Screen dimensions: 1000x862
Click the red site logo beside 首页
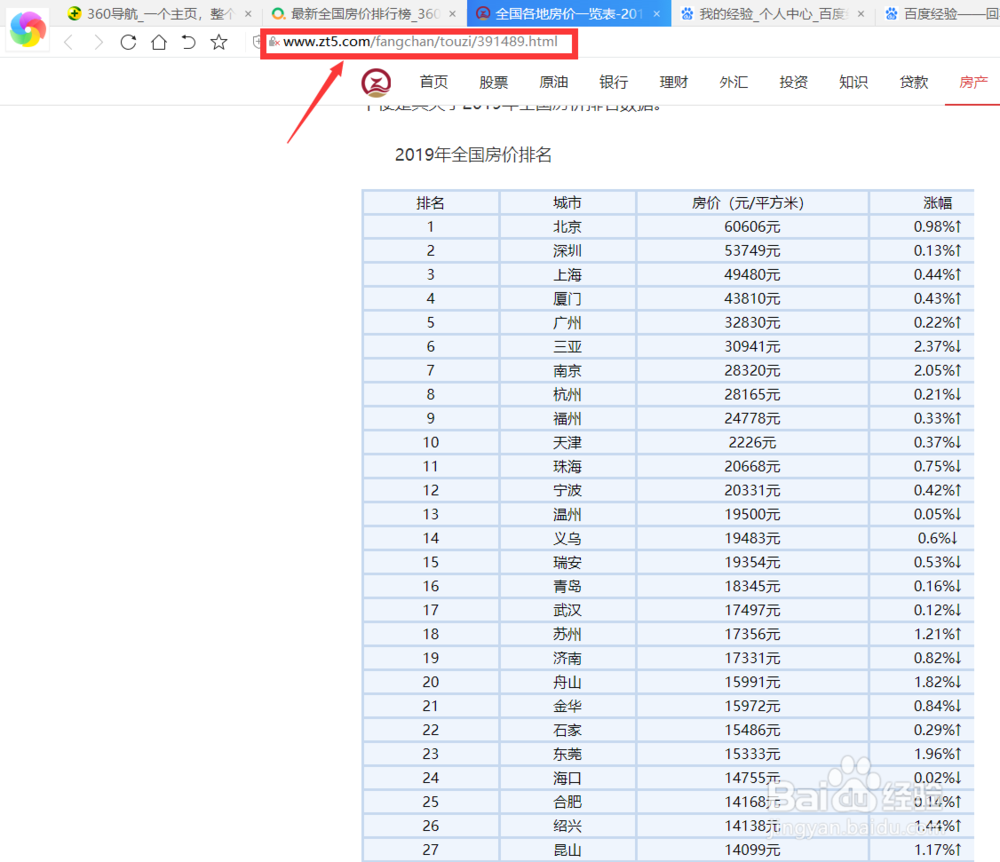click(376, 82)
